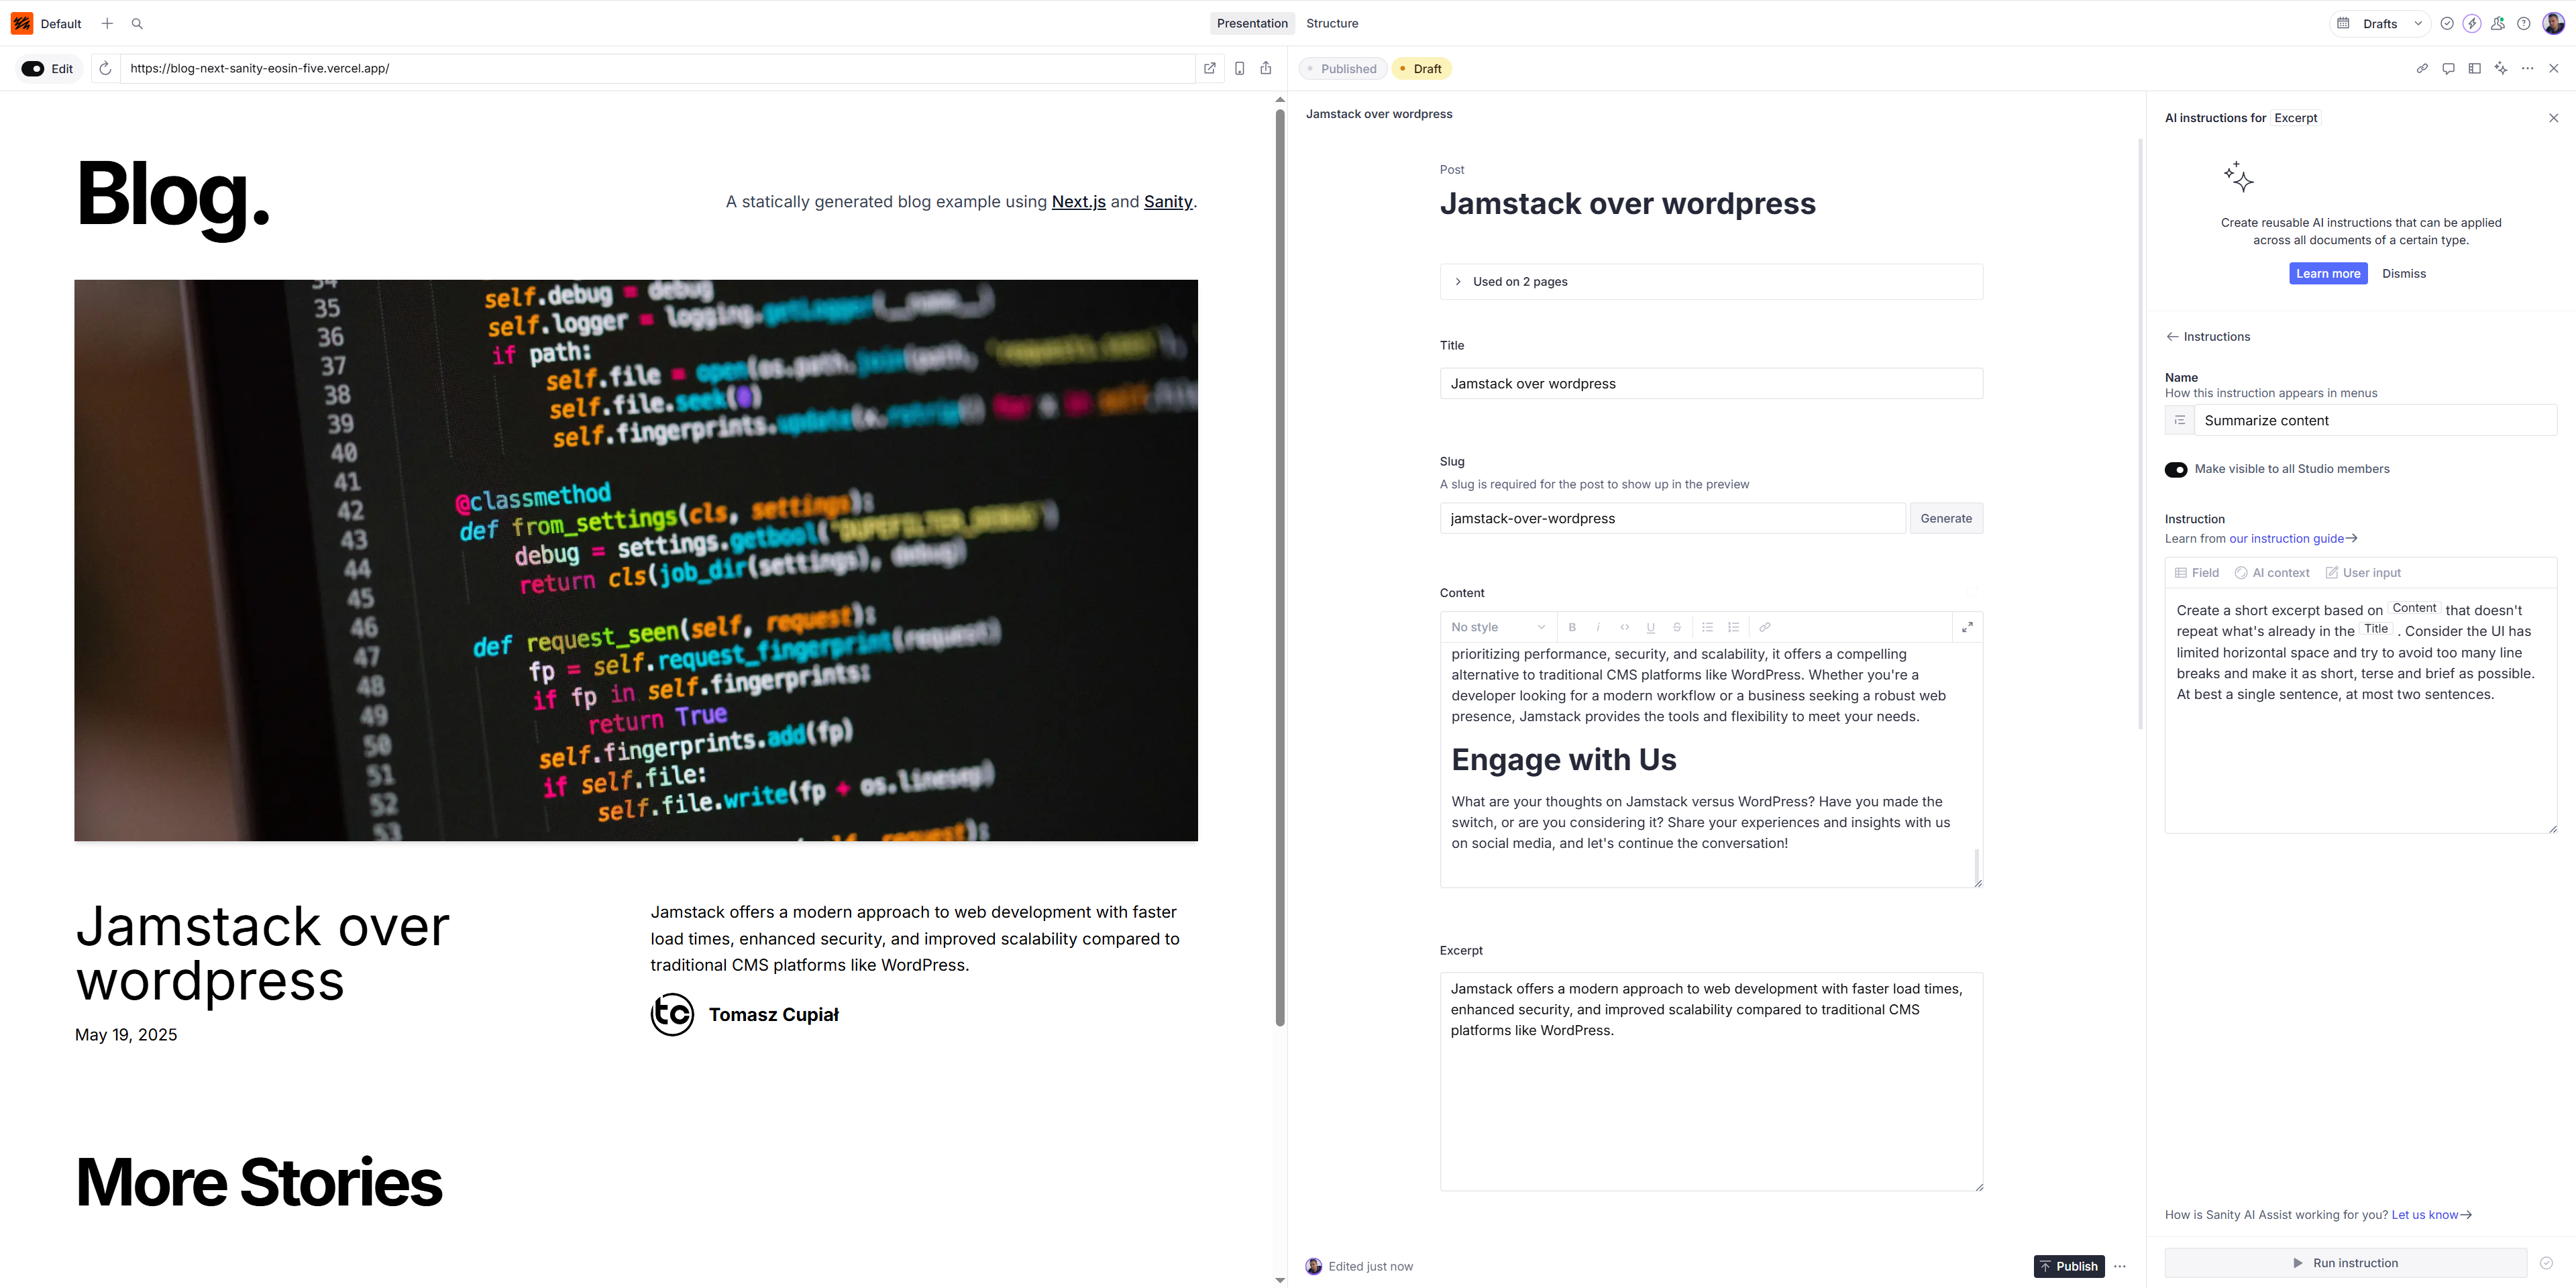The height and width of the screenshot is (1288, 2576).
Task: Click the Generate slug button
Action: tap(1946, 518)
